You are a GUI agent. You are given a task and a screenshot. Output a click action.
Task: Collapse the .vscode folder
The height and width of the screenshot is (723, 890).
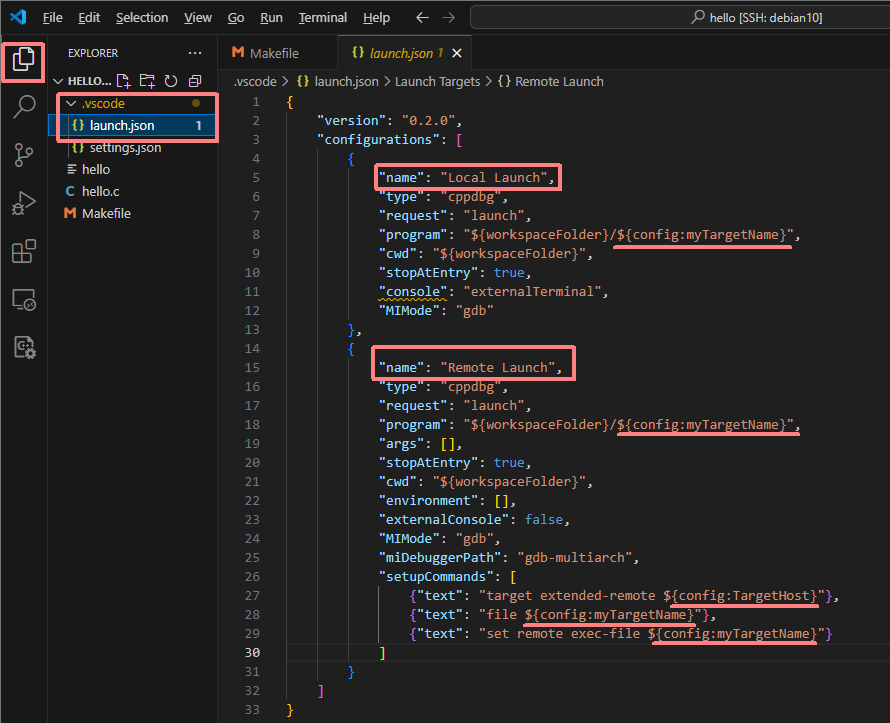(69, 102)
